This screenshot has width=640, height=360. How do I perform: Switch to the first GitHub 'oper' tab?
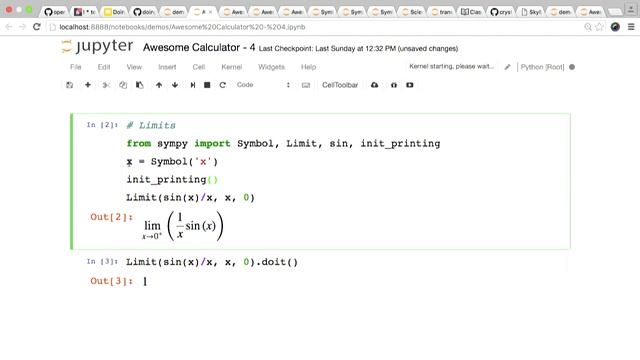(55, 12)
